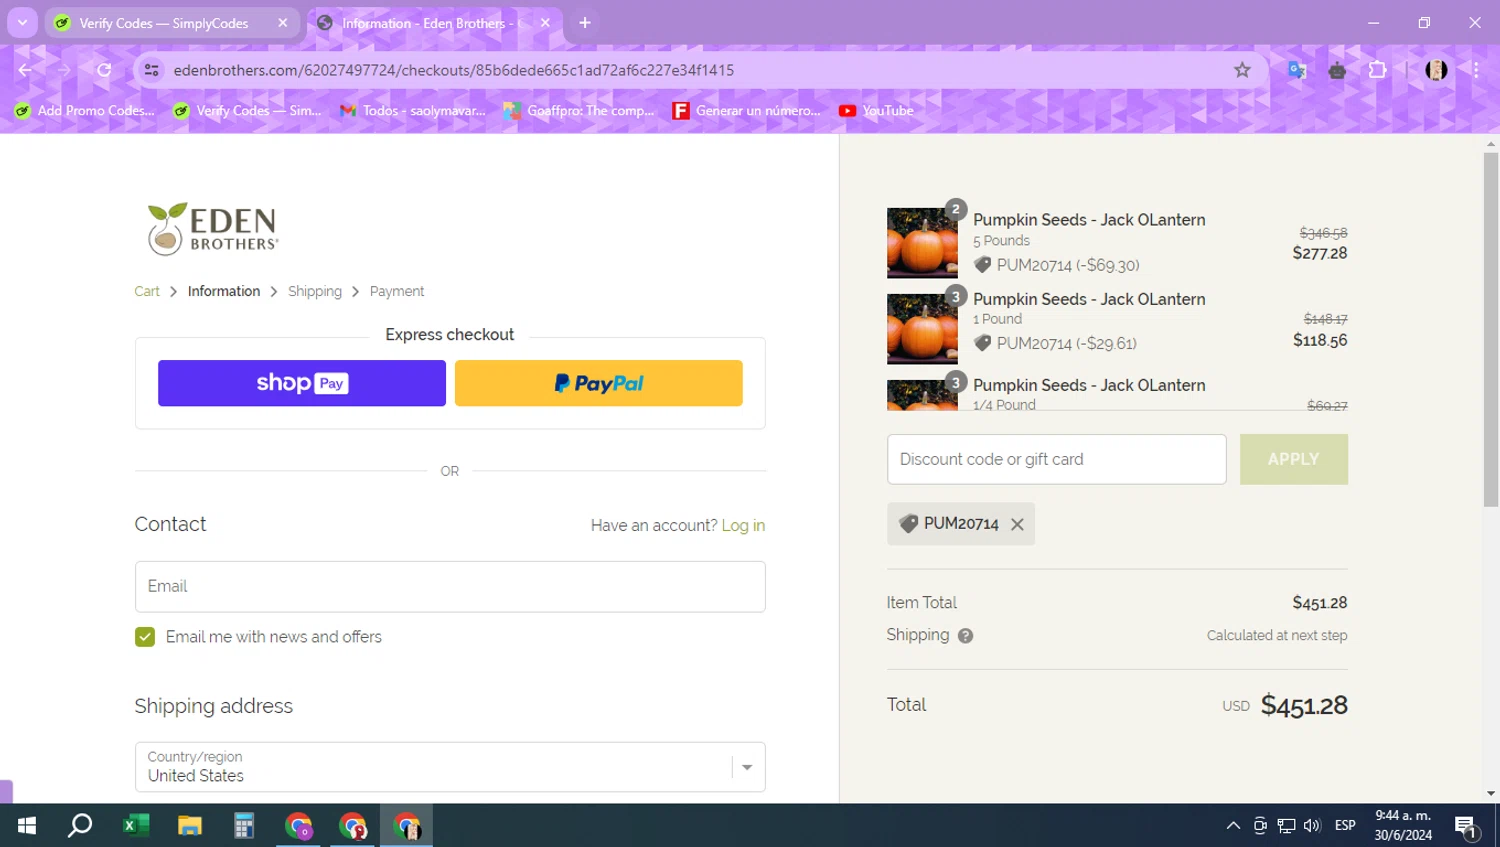The width and height of the screenshot is (1500, 847).
Task: Open the Chrome profile avatar
Action: pos(1436,70)
